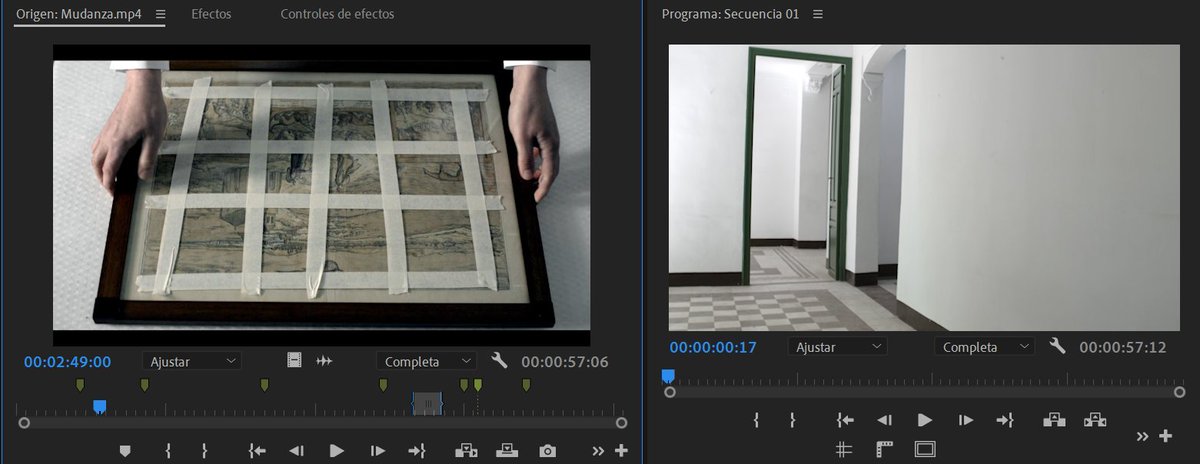Select the Origen: Mudanza.mp4 tab
The width and height of the screenshot is (1200, 464).
(81, 14)
